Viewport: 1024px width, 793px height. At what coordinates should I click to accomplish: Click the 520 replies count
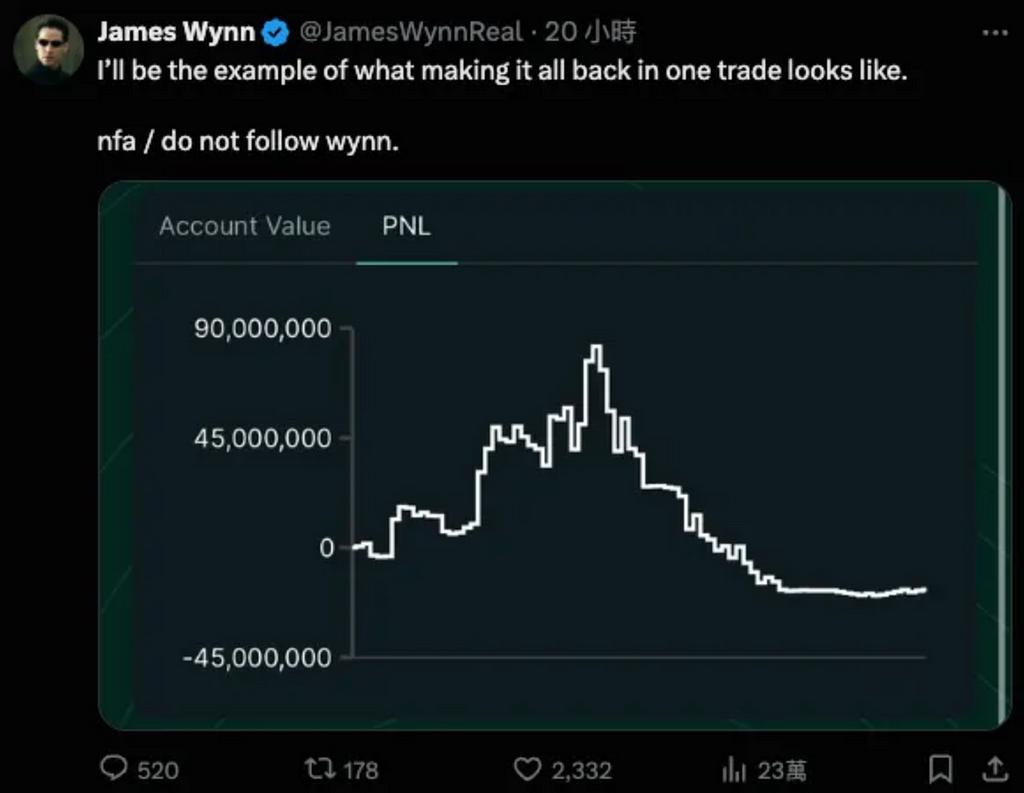pyautogui.click(x=158, y=771)
